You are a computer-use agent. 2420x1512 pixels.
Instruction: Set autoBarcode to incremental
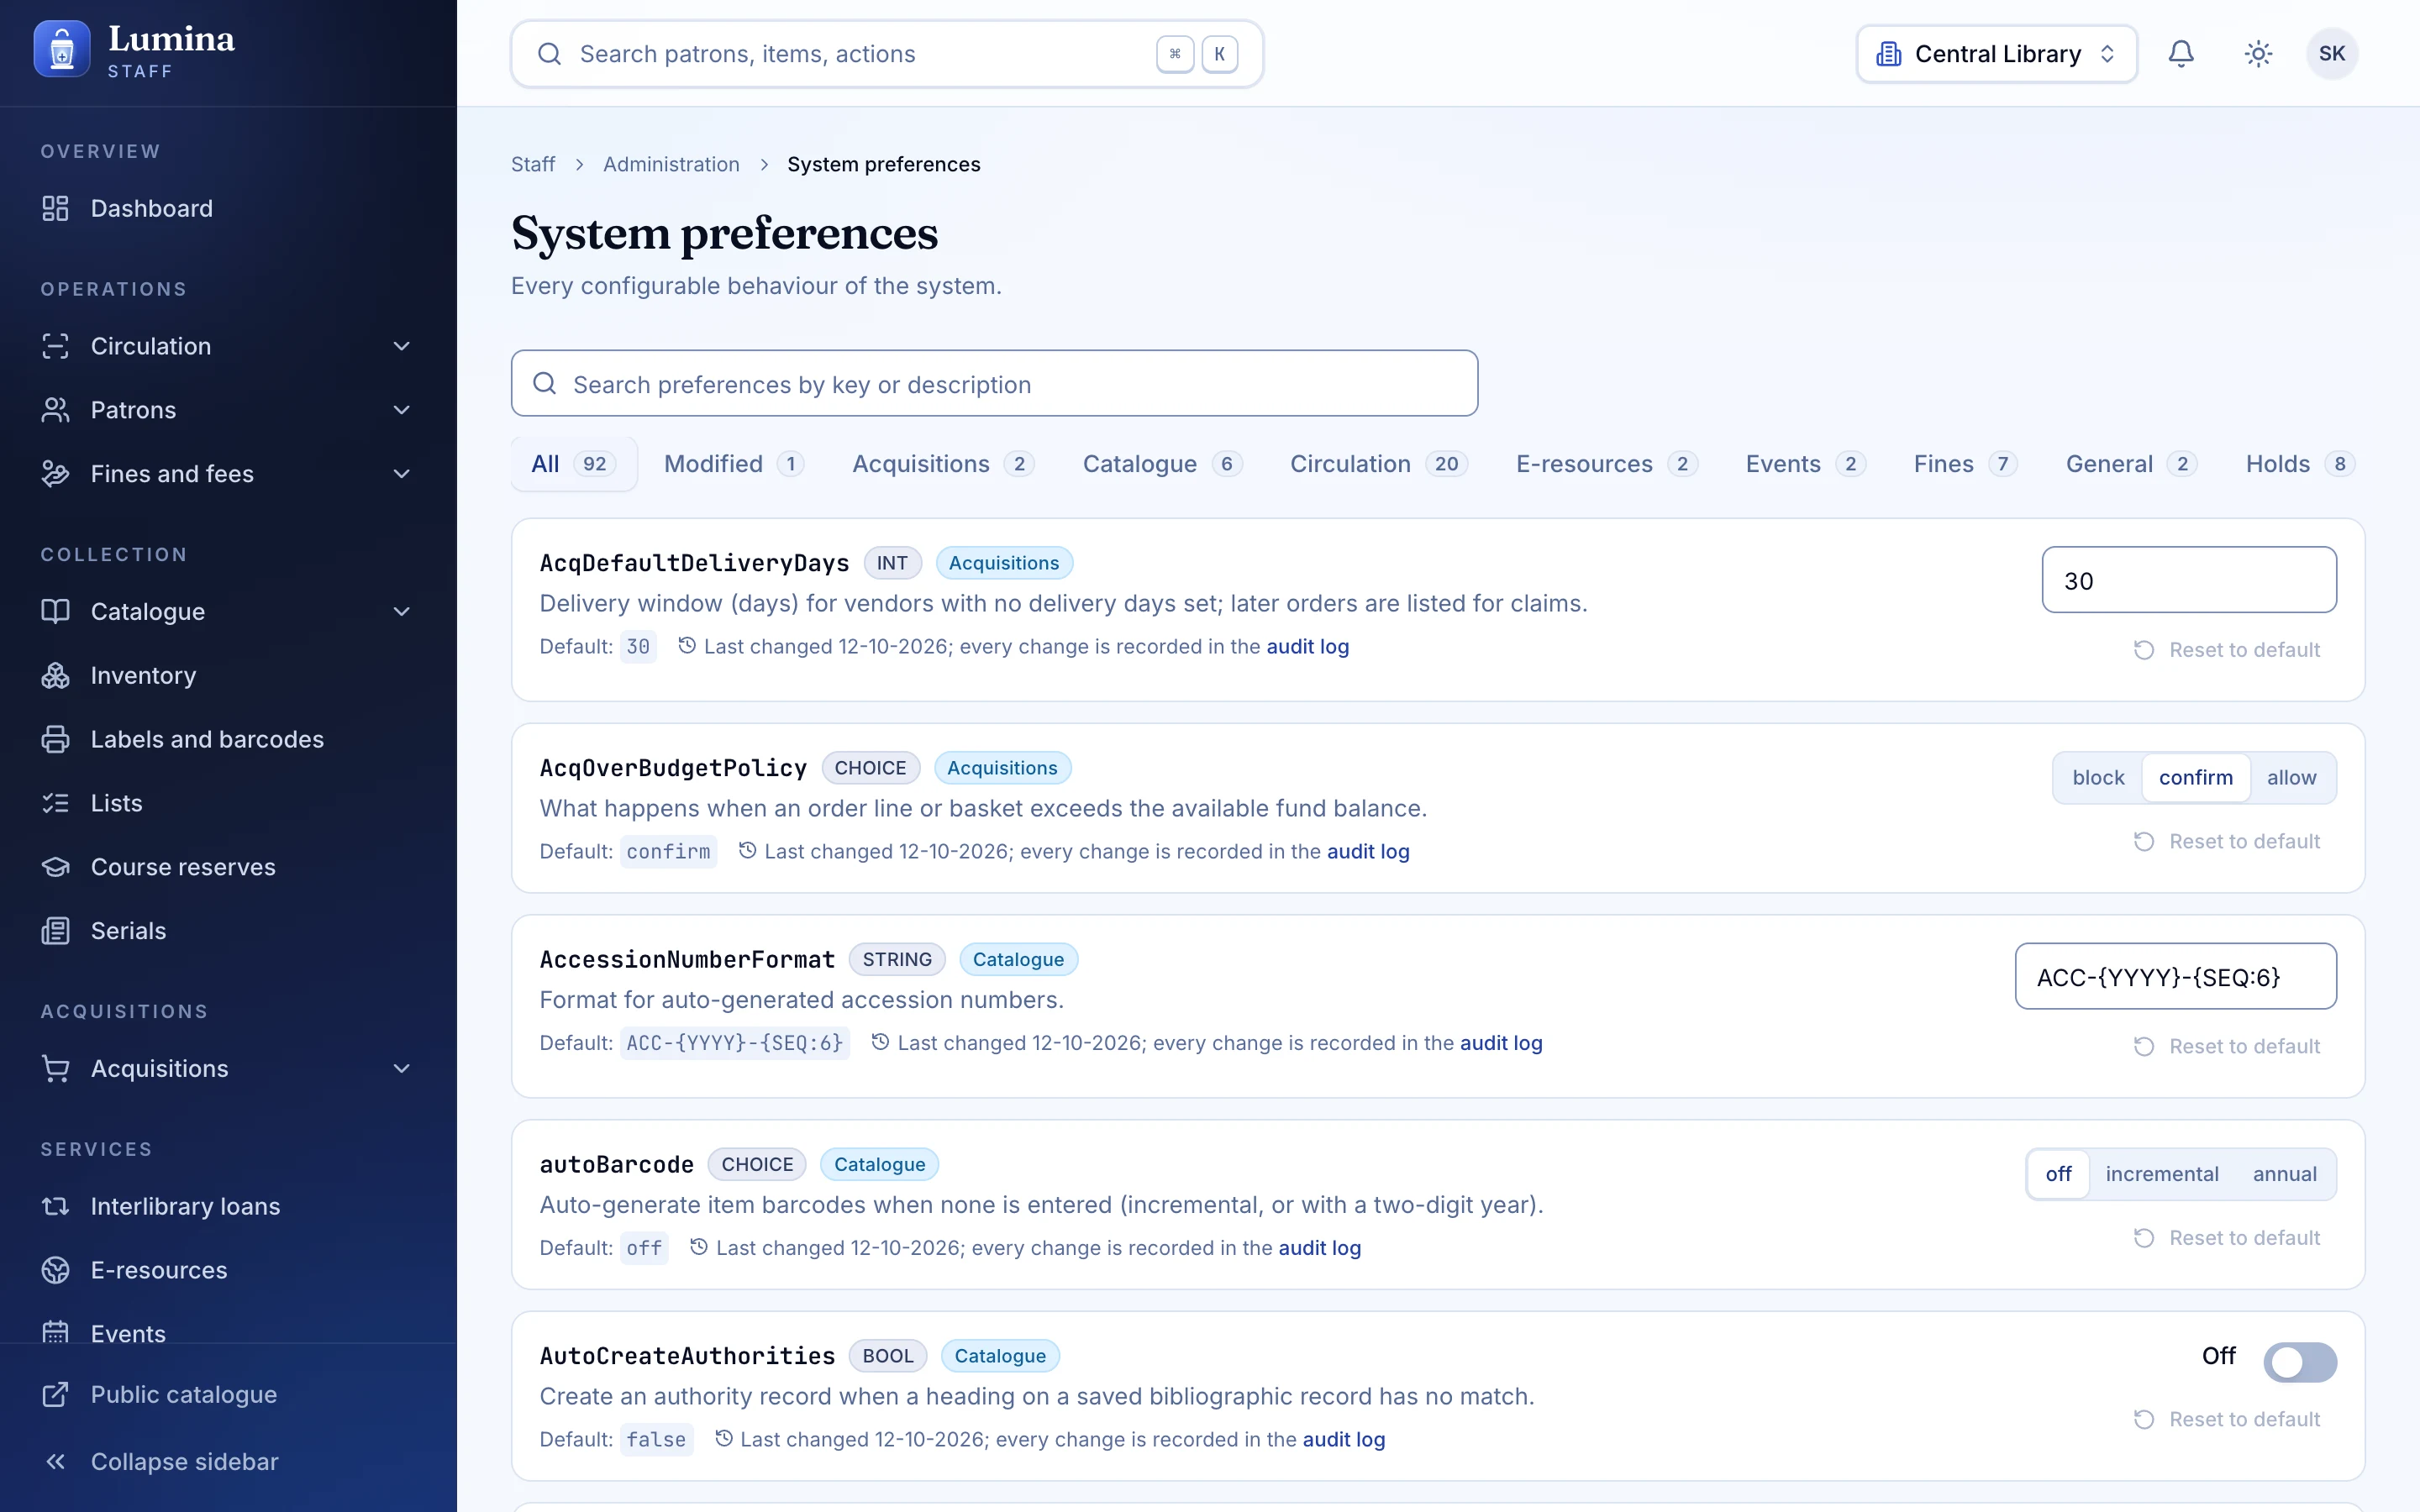pos(2162,1174)
